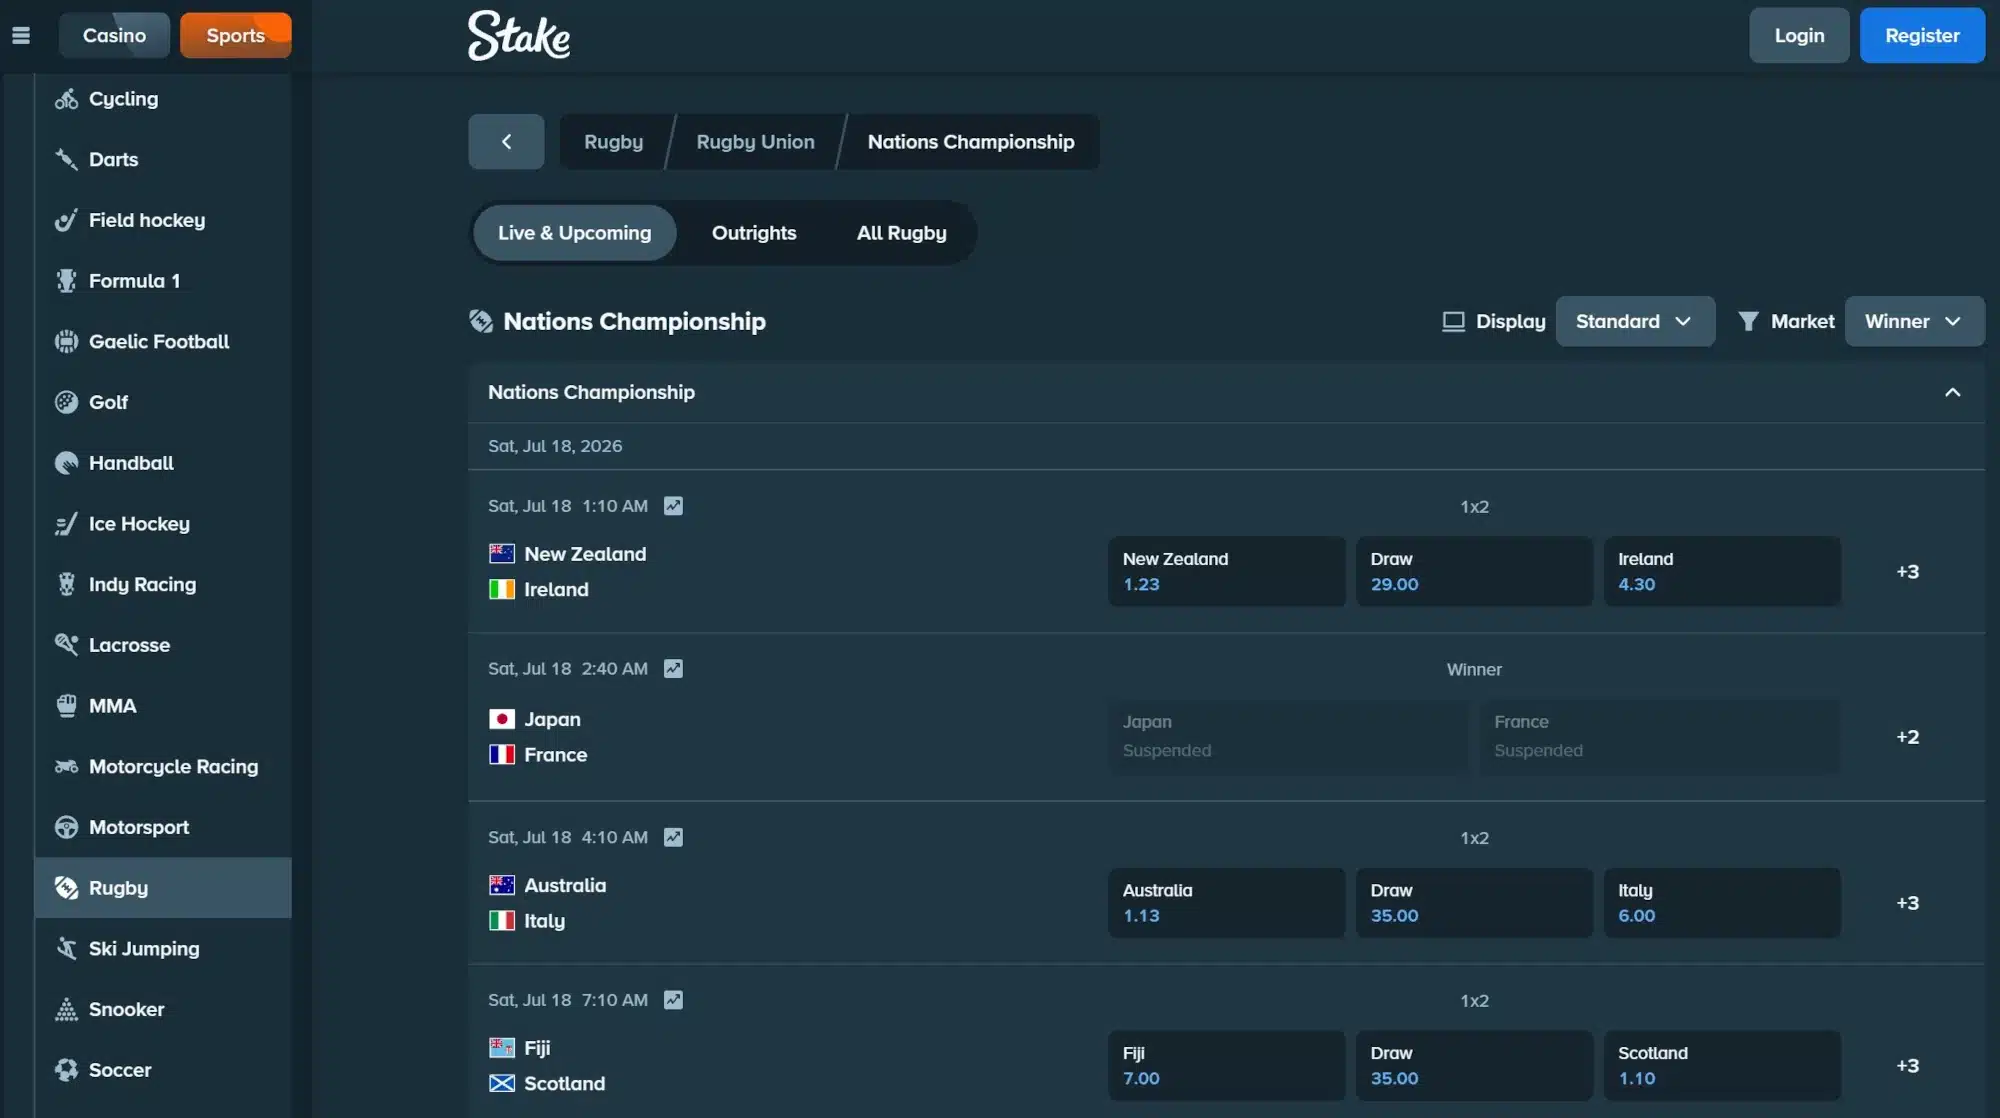
Task: Open the Standard display dropdown
Action: point(1635,321)
